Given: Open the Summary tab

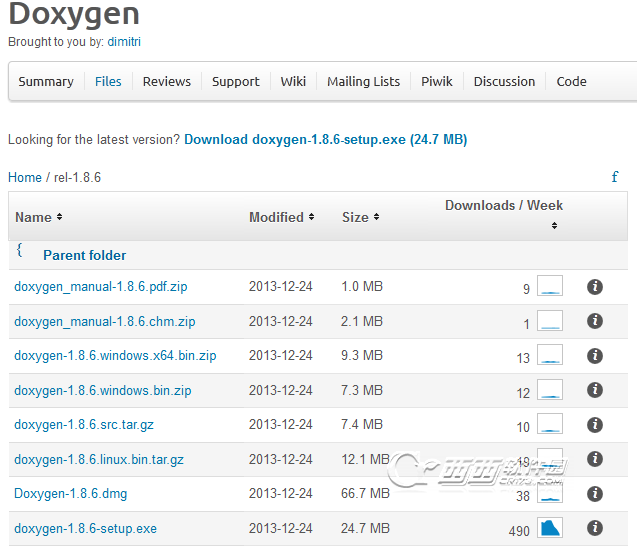Looking at the screenshot, I should click(x=46, y=82).
